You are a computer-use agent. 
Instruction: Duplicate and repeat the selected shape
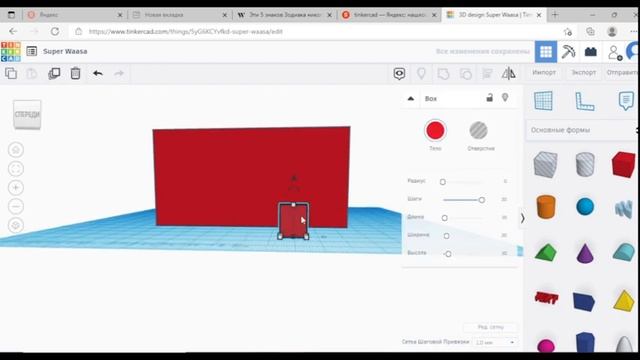pyautogui.click(x=54, y=73)
